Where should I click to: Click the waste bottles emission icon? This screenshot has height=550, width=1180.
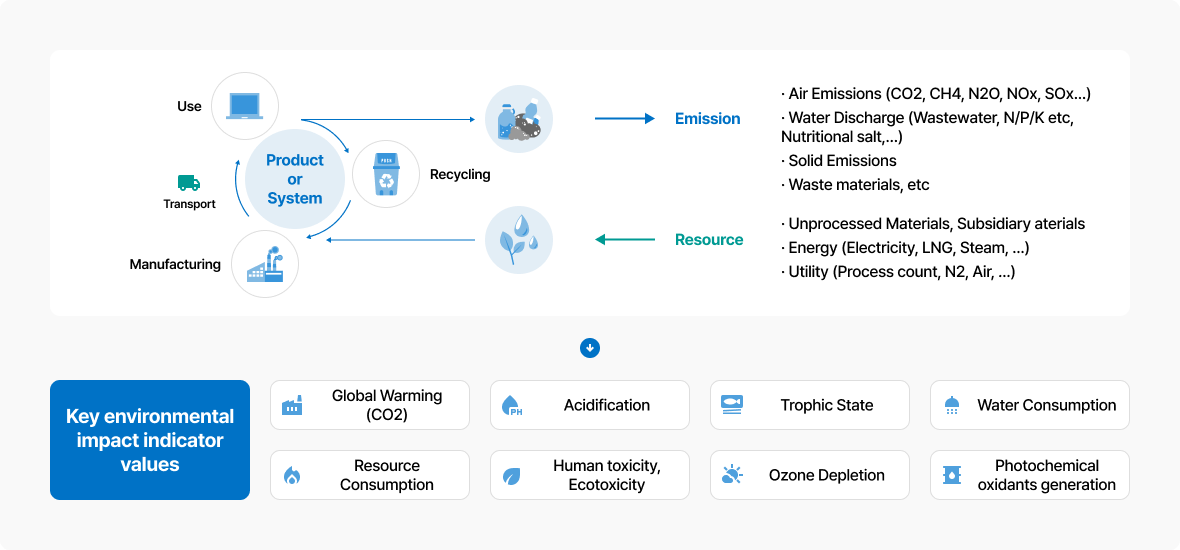(x=518, y=118)
